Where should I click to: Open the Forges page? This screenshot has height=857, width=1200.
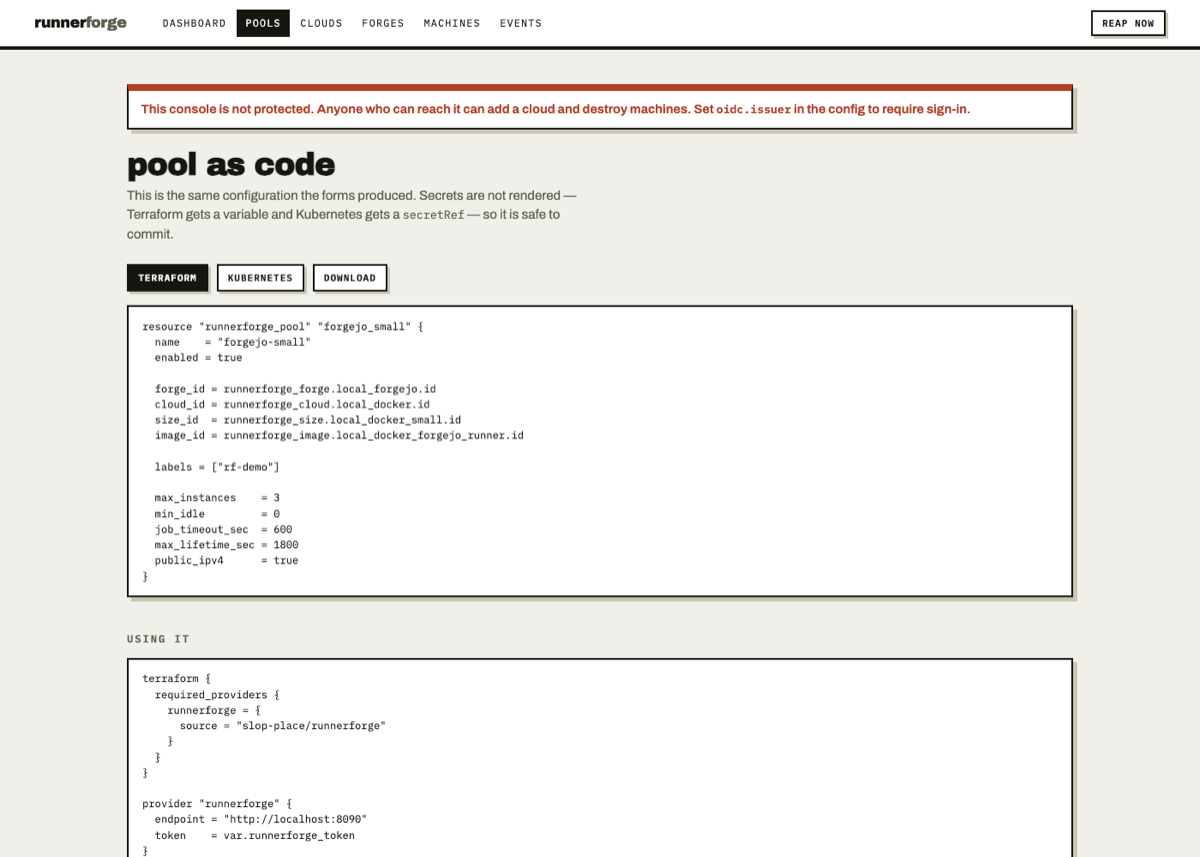383,23
